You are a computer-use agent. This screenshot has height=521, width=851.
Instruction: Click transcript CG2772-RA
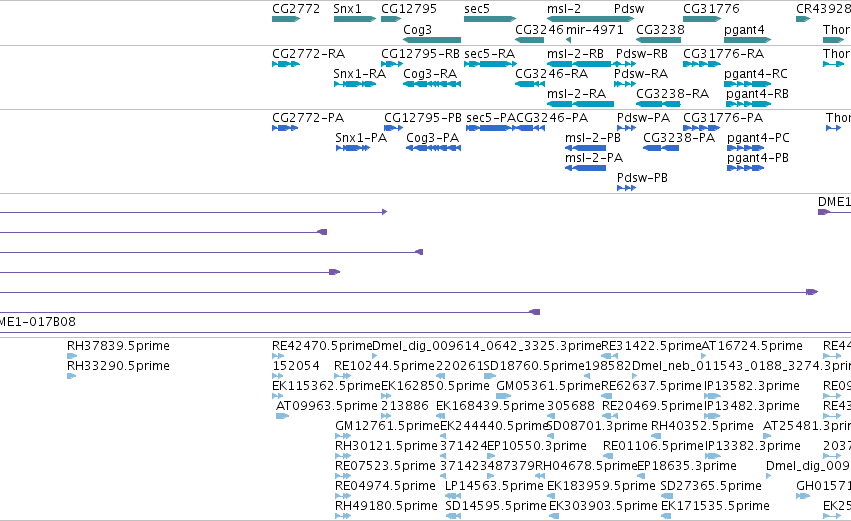click(x=286, y=64)
